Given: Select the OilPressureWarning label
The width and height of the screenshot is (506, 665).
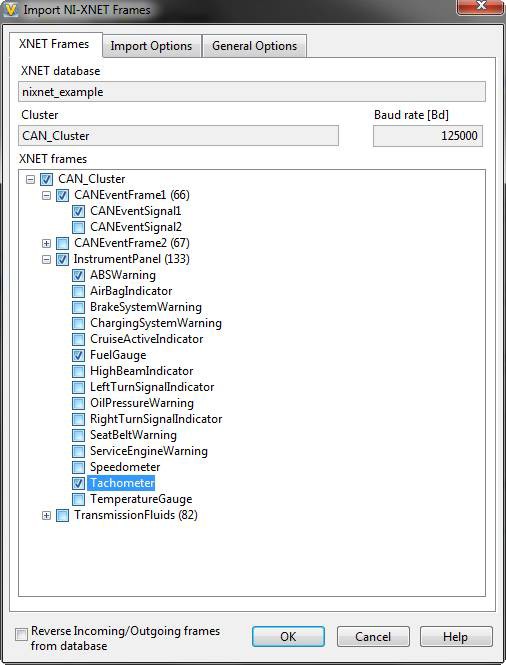Looking at the screenshot, I should click(x=142, y=403).
